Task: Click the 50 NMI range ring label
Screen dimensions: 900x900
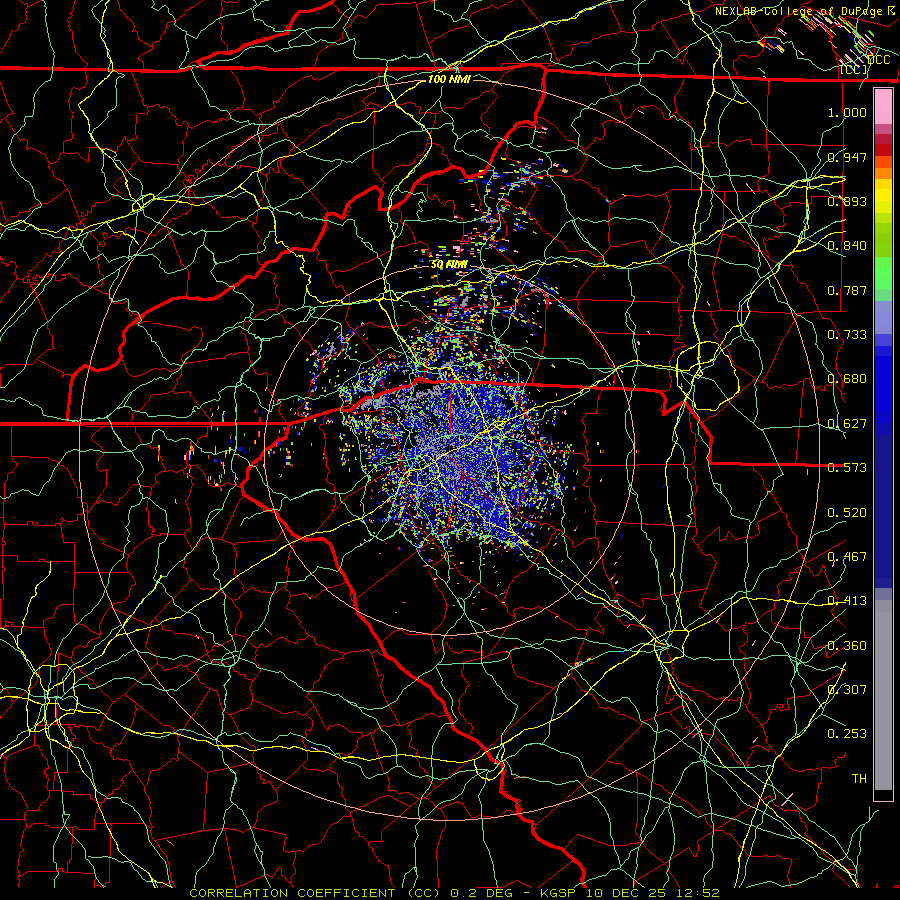Action: click(449, 265)
